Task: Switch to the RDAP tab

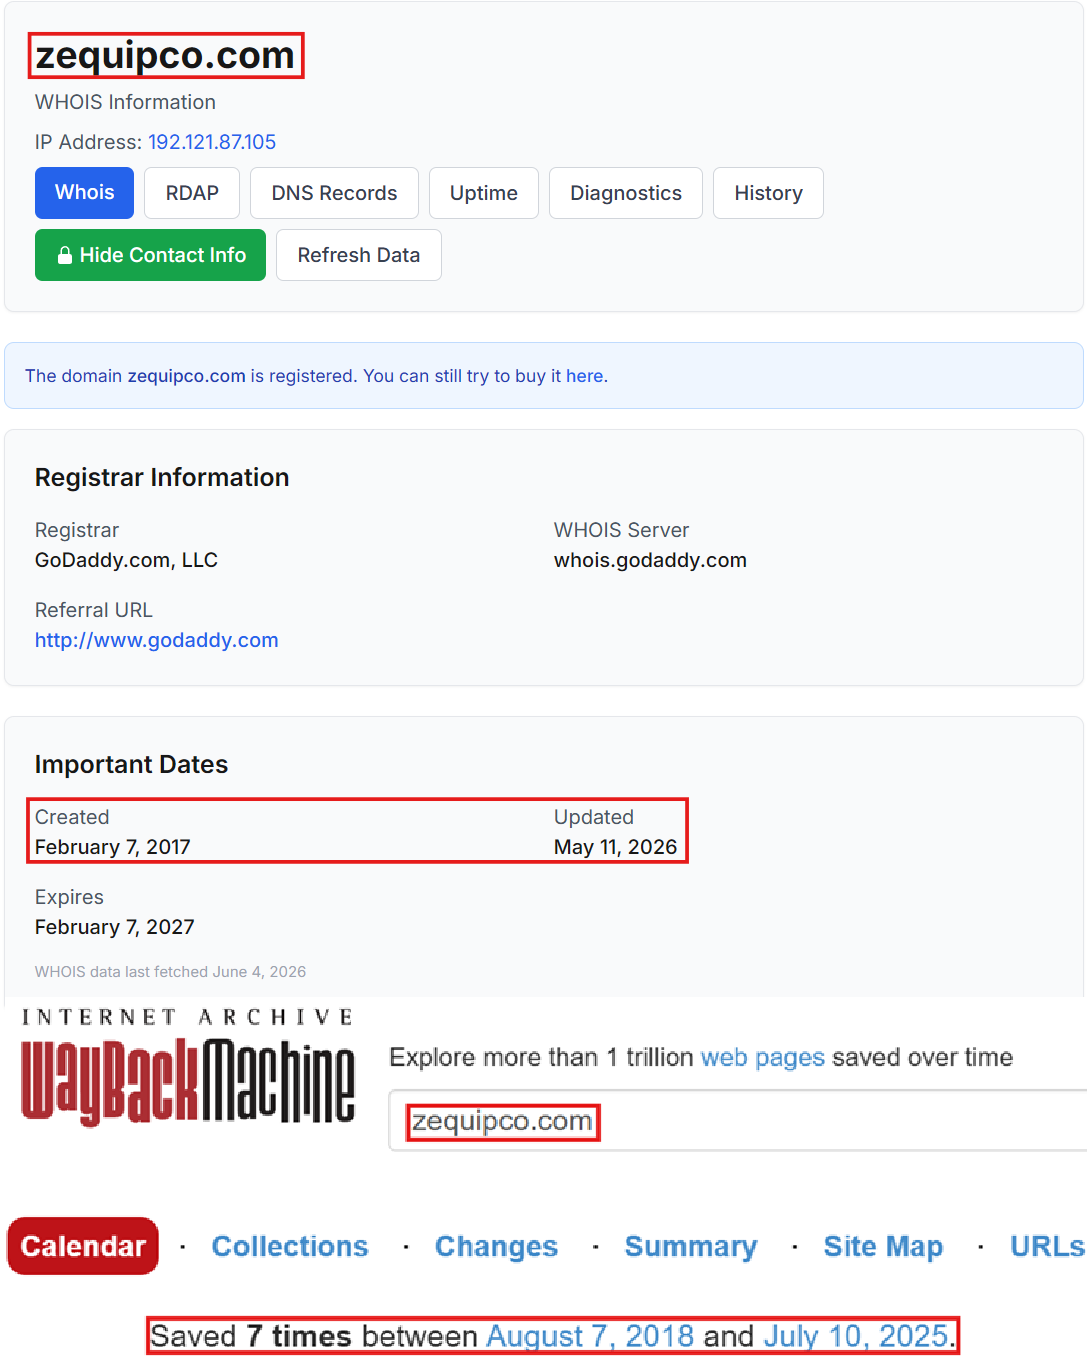Action: [192, 193]
